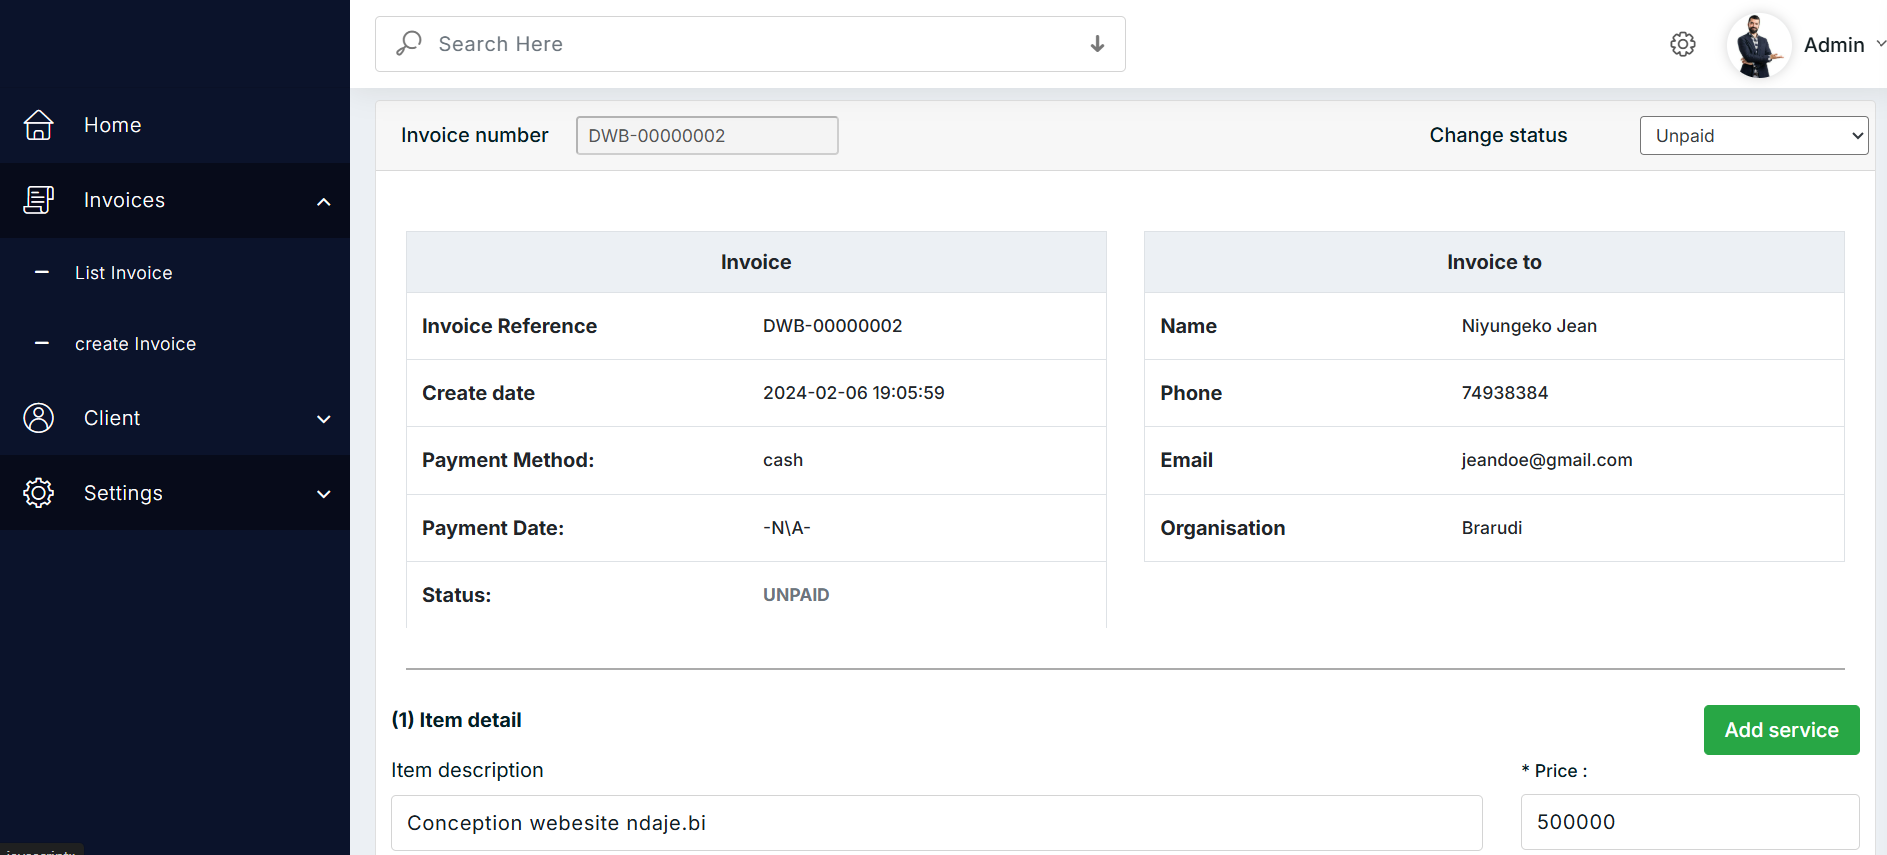
Task: Click the Client person icon
Action: 38,418
